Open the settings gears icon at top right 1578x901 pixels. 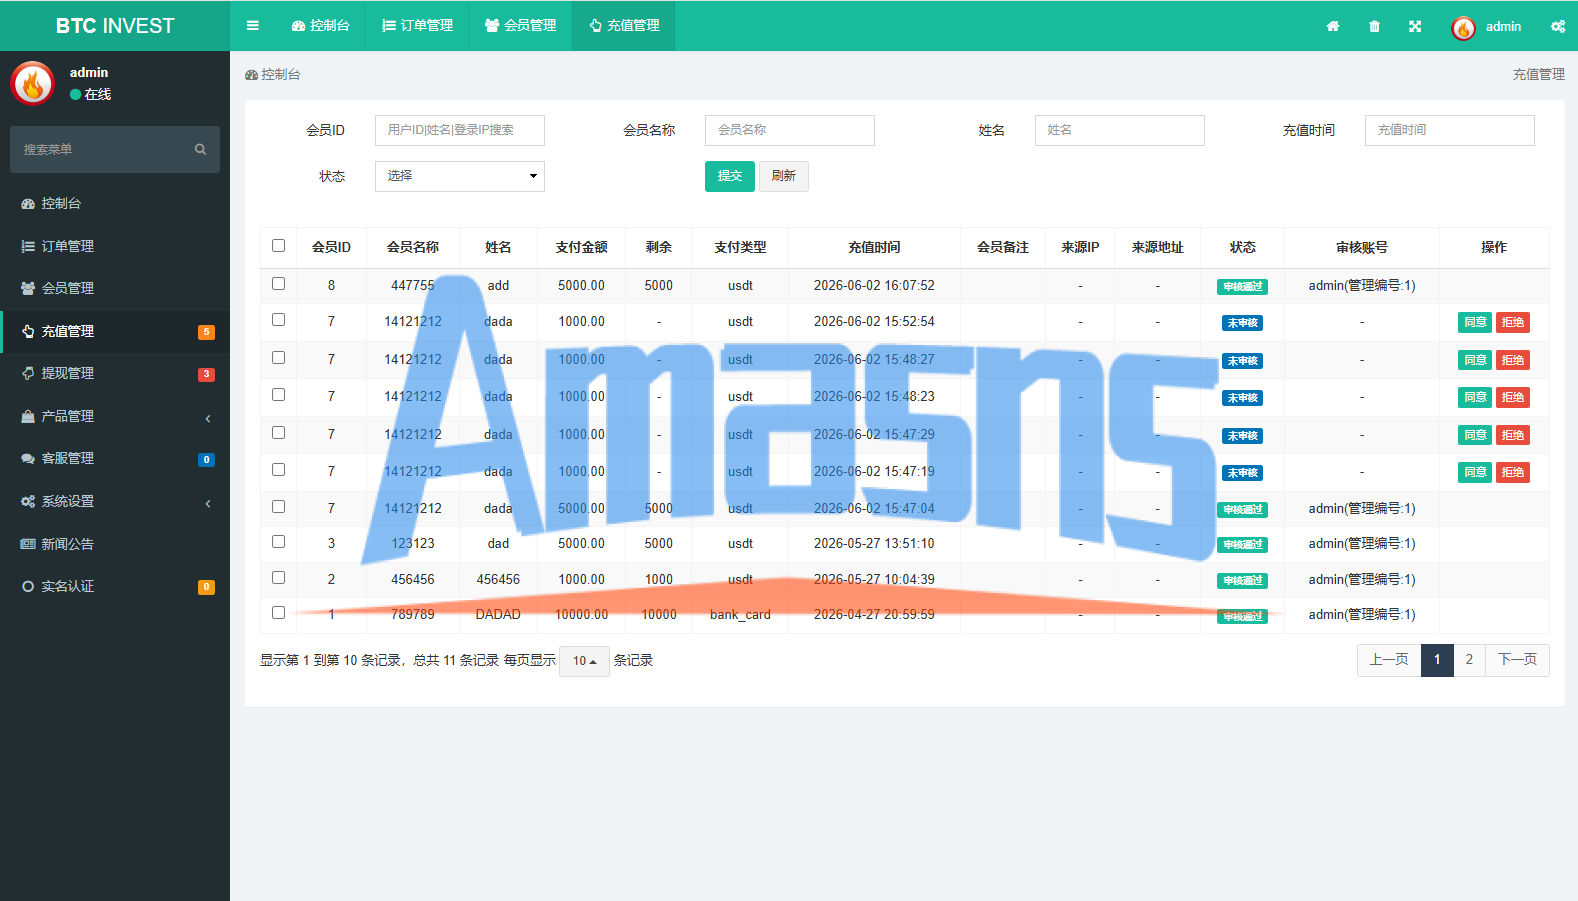(x=1558, y=27)
